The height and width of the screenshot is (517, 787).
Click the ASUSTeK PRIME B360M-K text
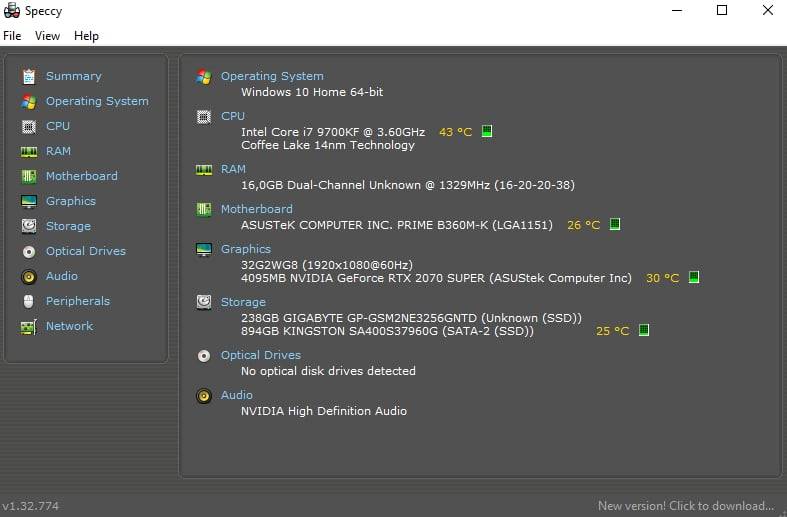(x=397, y=225)
